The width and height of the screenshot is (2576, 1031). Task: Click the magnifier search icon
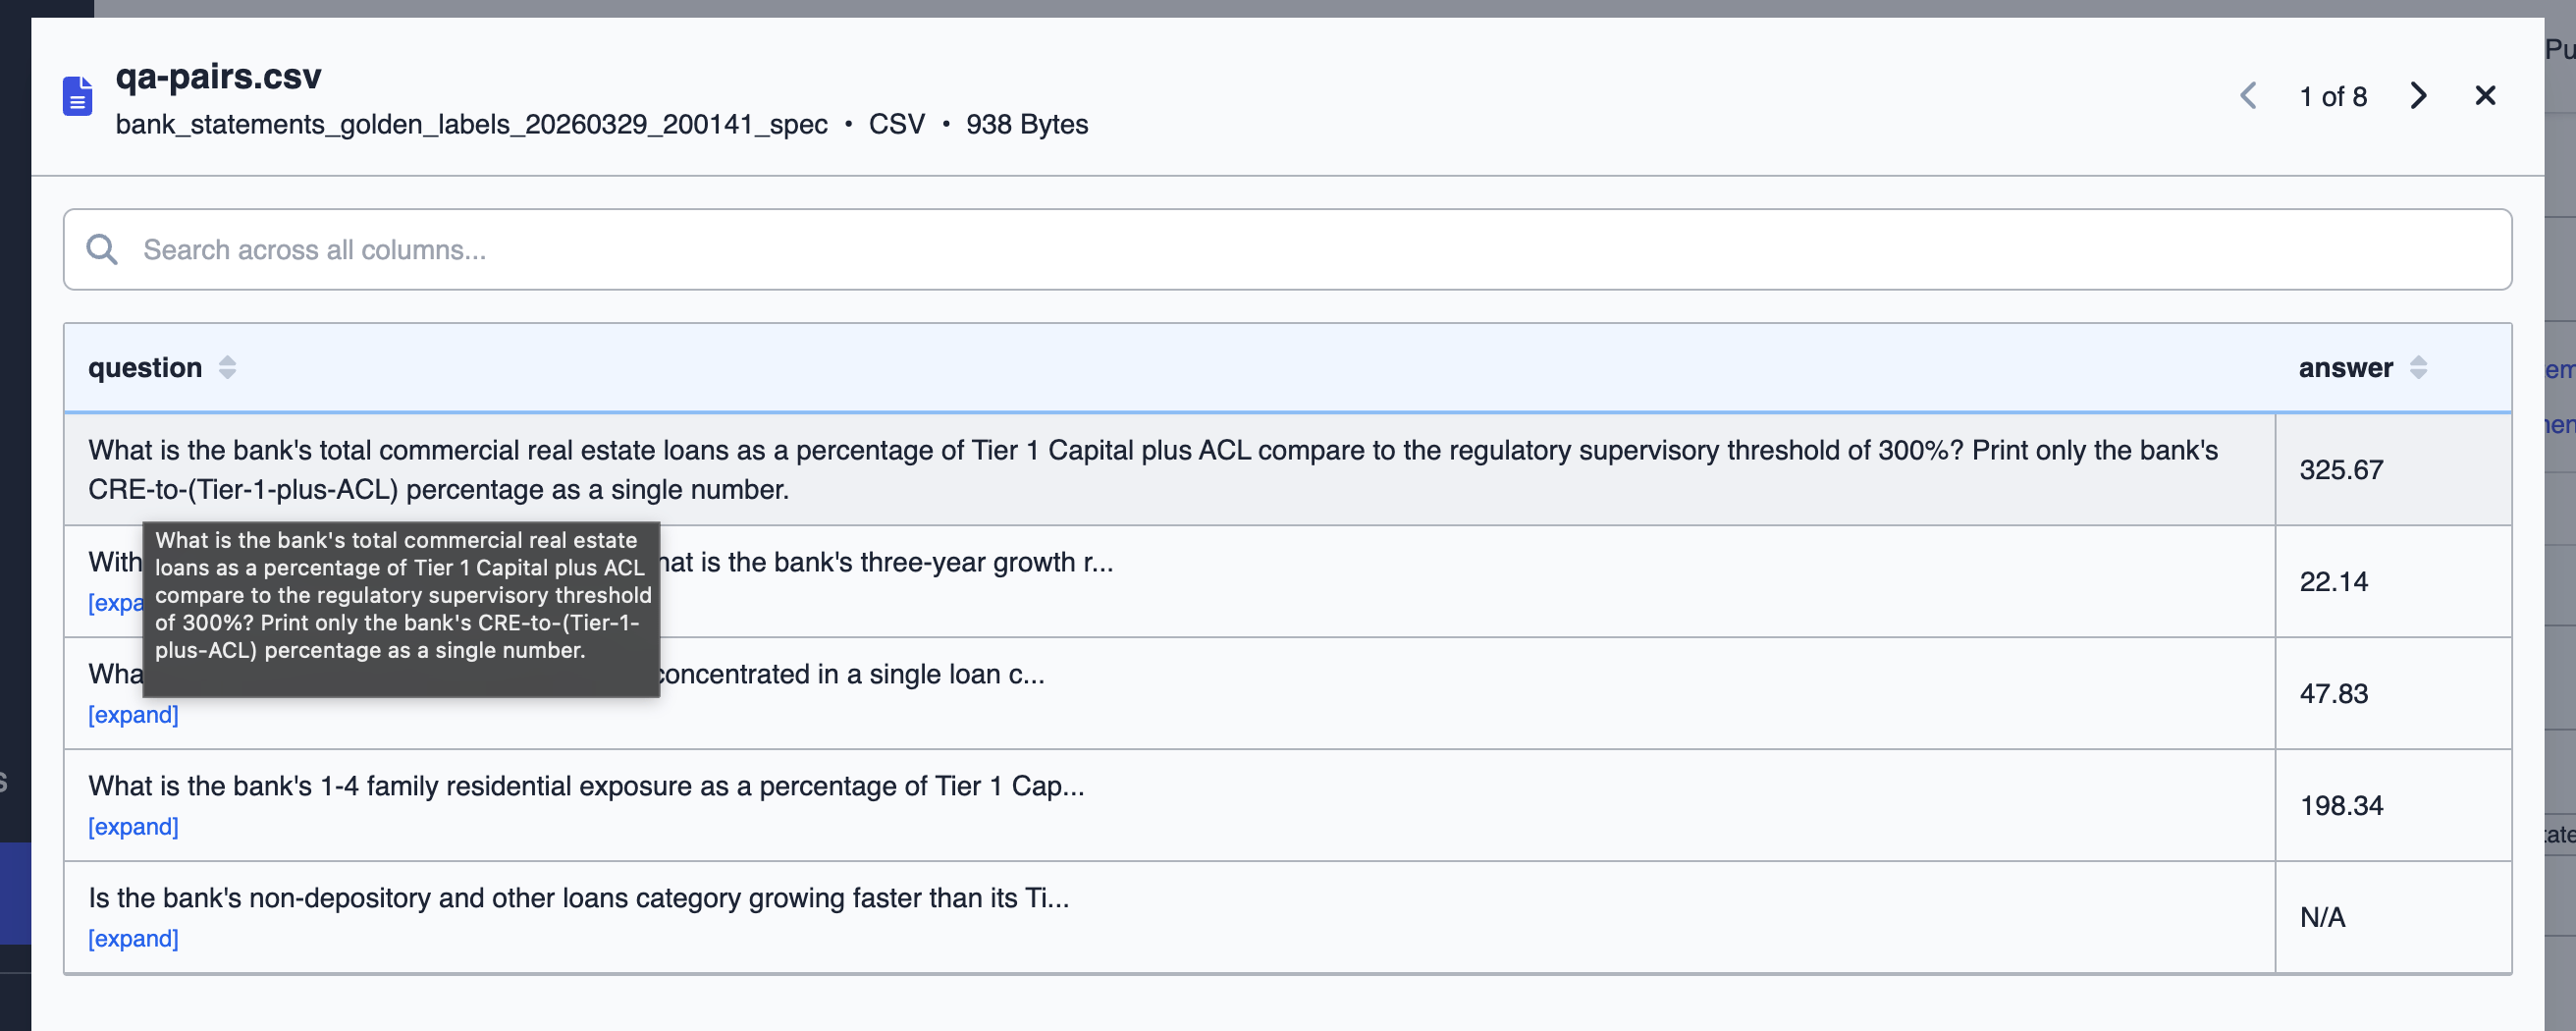pos(102,250)
